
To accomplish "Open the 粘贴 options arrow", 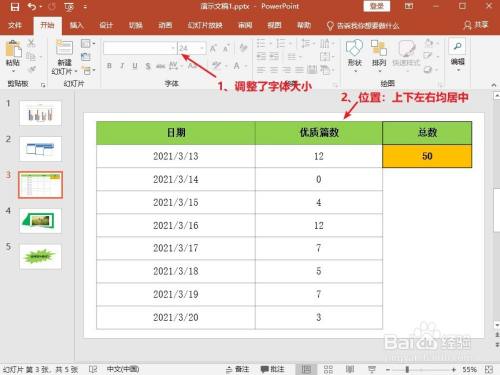I will click(13, 71).
